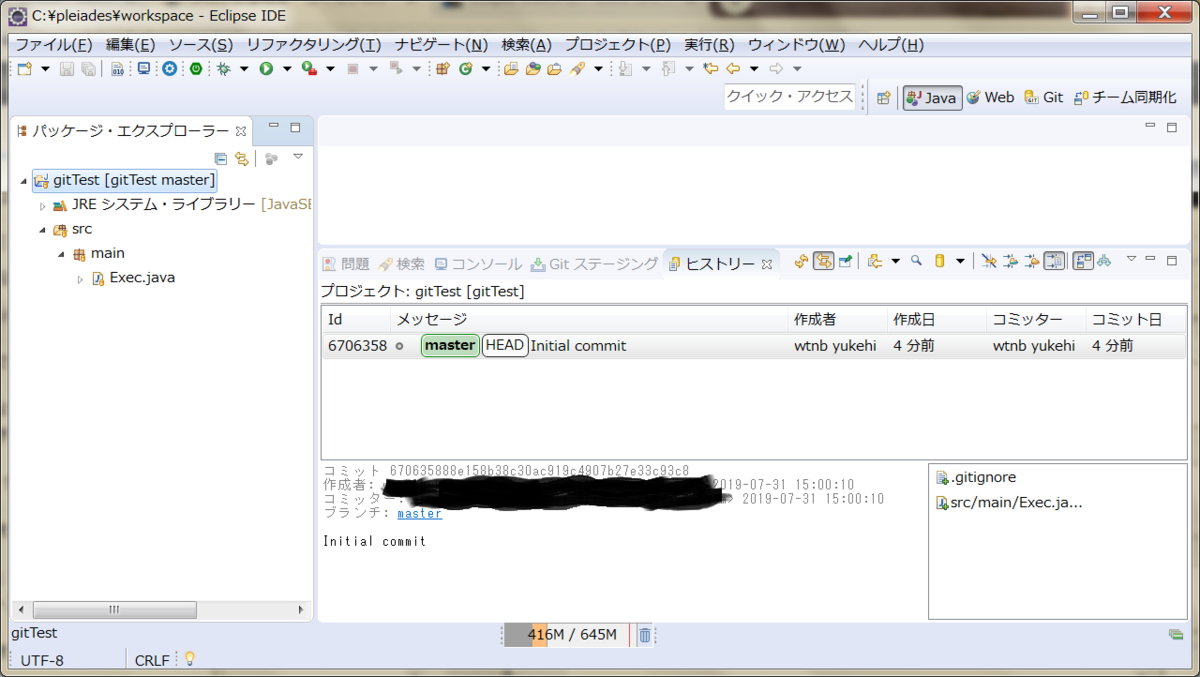
Task: Open the Debug button dropdown arrow
Action: coord(243,69)
